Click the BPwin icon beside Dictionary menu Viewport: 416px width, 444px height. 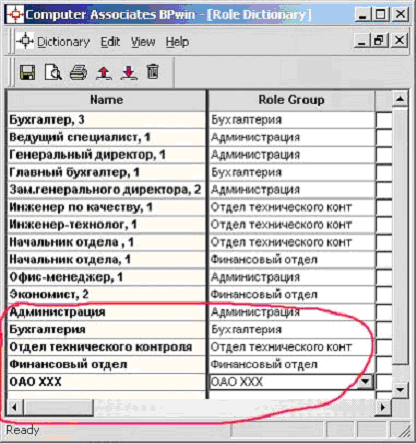click(x=25, y=42)
